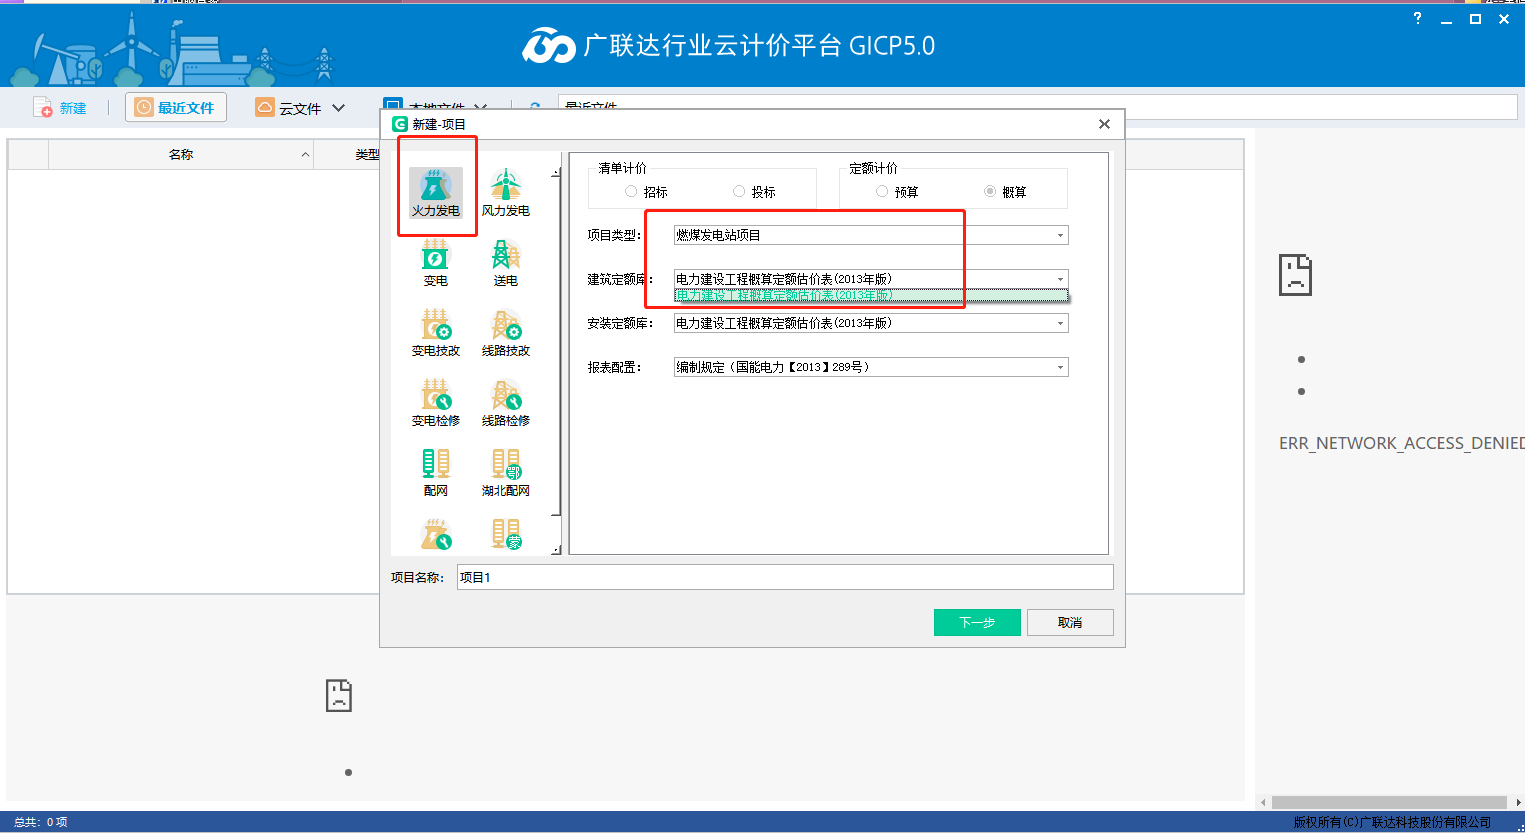Viewport: 1525px width, 833px height.
Task: Select the 火力发电 project type icon
Action: (x=436, y=193)
